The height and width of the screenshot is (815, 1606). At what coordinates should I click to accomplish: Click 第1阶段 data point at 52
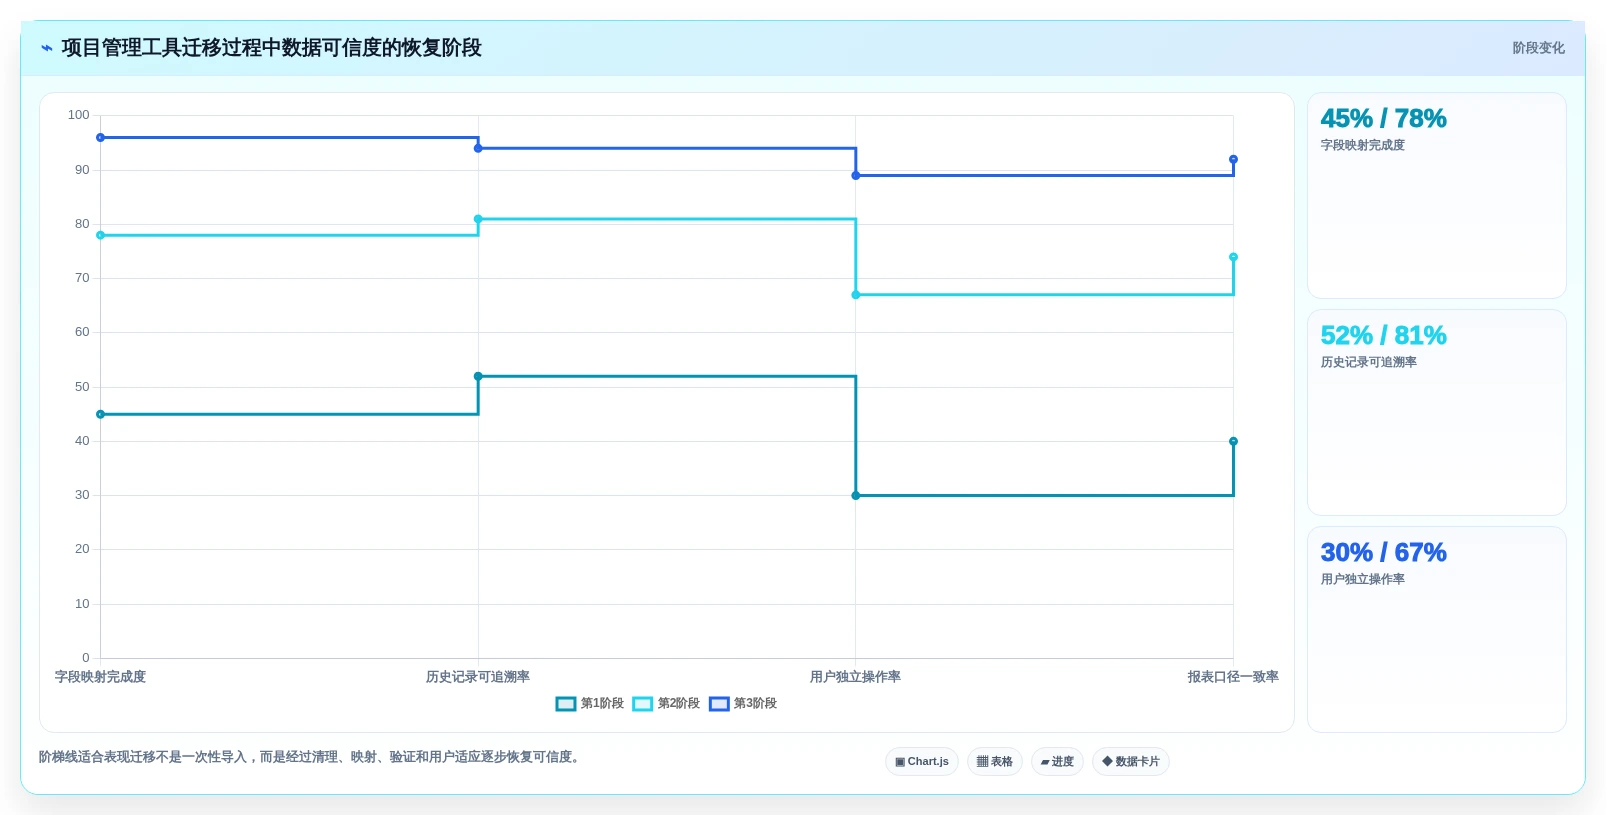pyautogui.click(x=478, y=376)
